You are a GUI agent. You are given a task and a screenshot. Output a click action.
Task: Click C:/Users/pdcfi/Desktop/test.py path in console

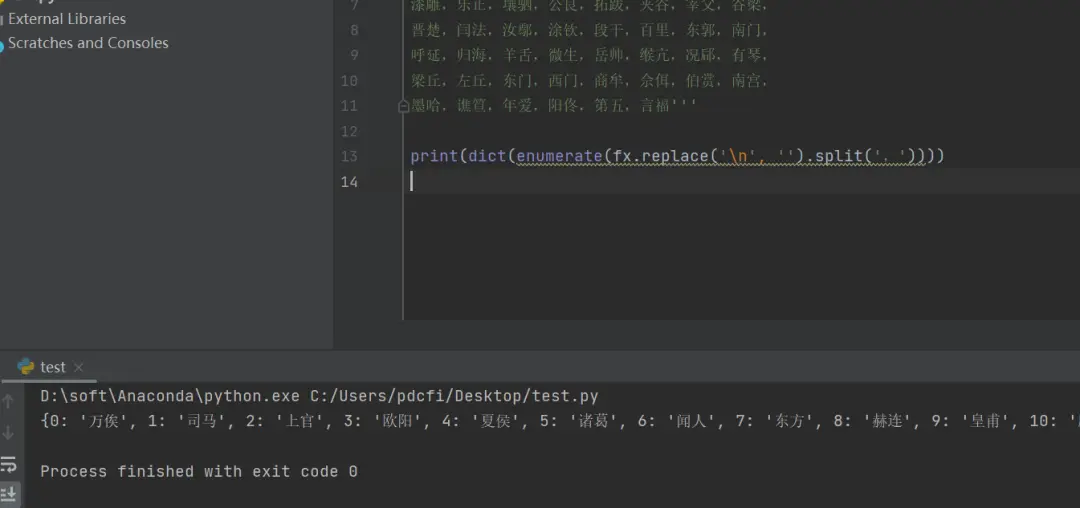pos(455,396)
